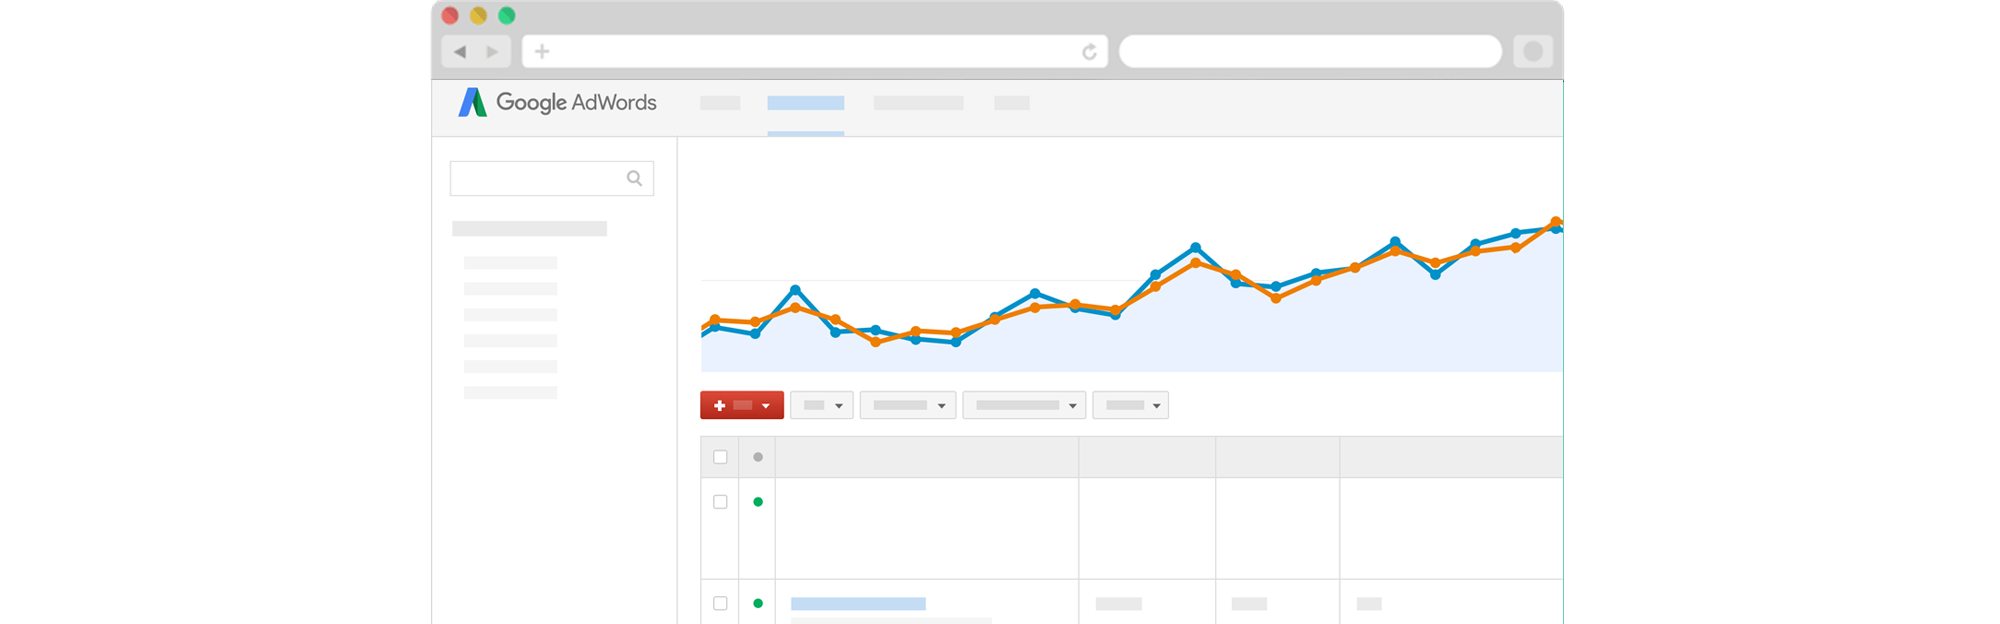Select the first gray navigation tab
This screenshot has height=624, width=2000.
coord(720,103)
